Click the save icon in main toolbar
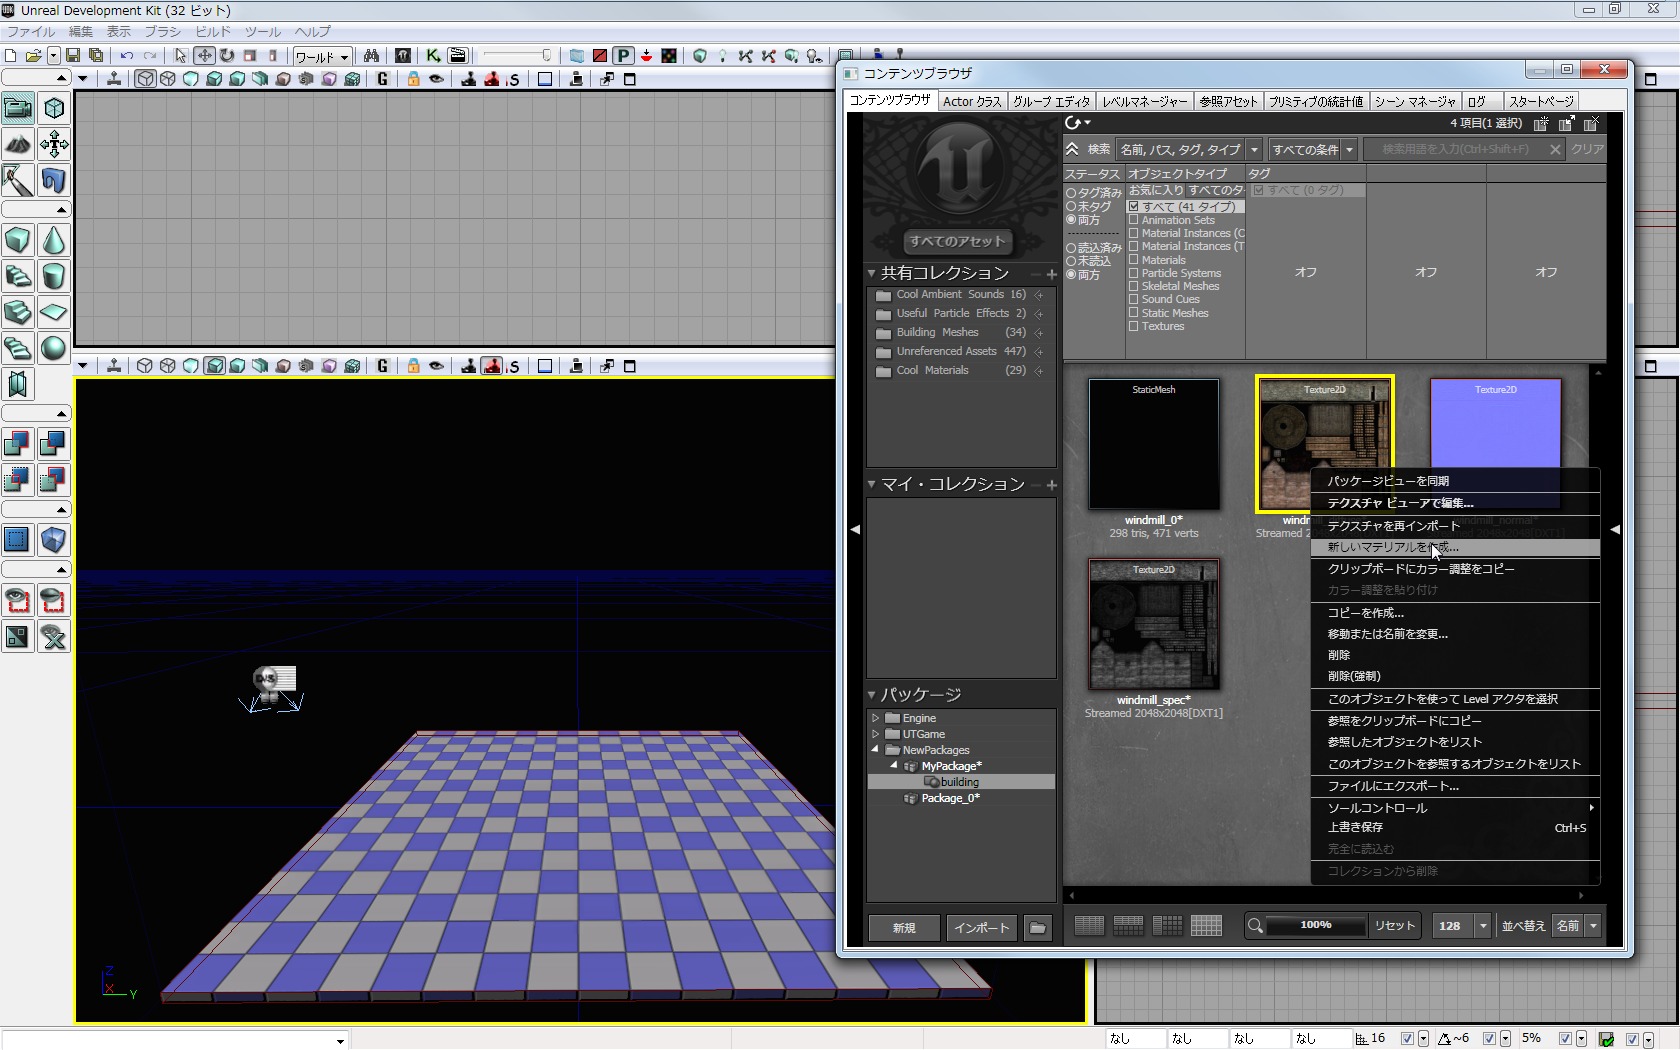 (73, 56)
